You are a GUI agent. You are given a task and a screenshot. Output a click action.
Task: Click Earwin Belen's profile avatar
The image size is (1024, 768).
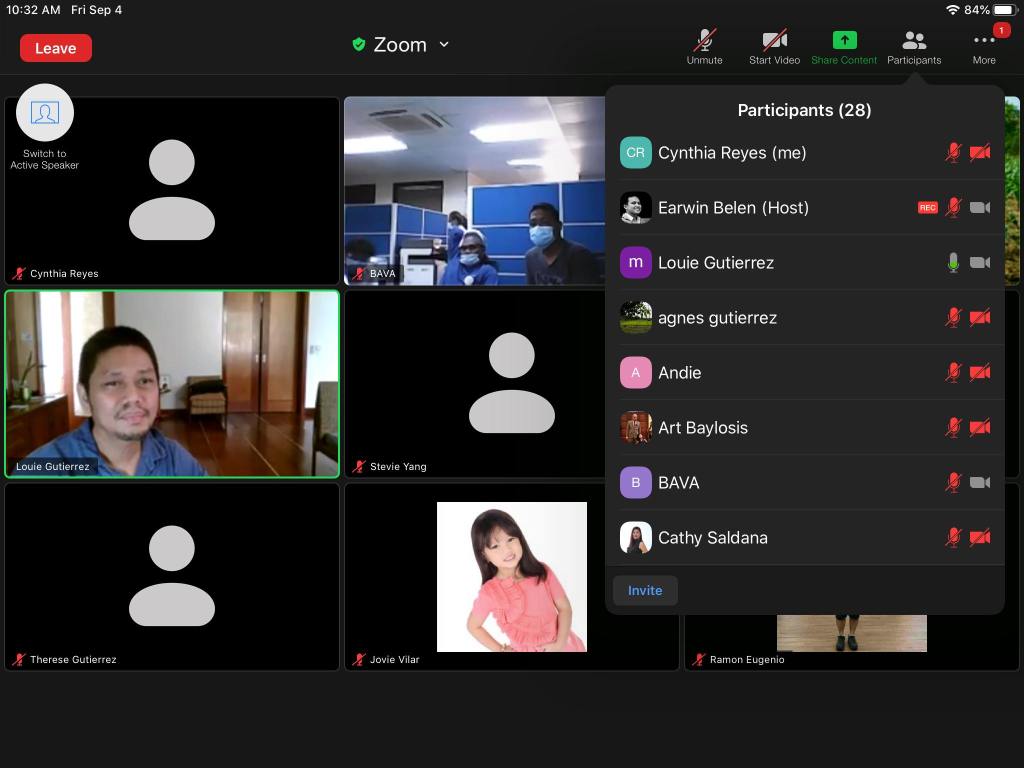pyautogui.click(x=636, y=208)
